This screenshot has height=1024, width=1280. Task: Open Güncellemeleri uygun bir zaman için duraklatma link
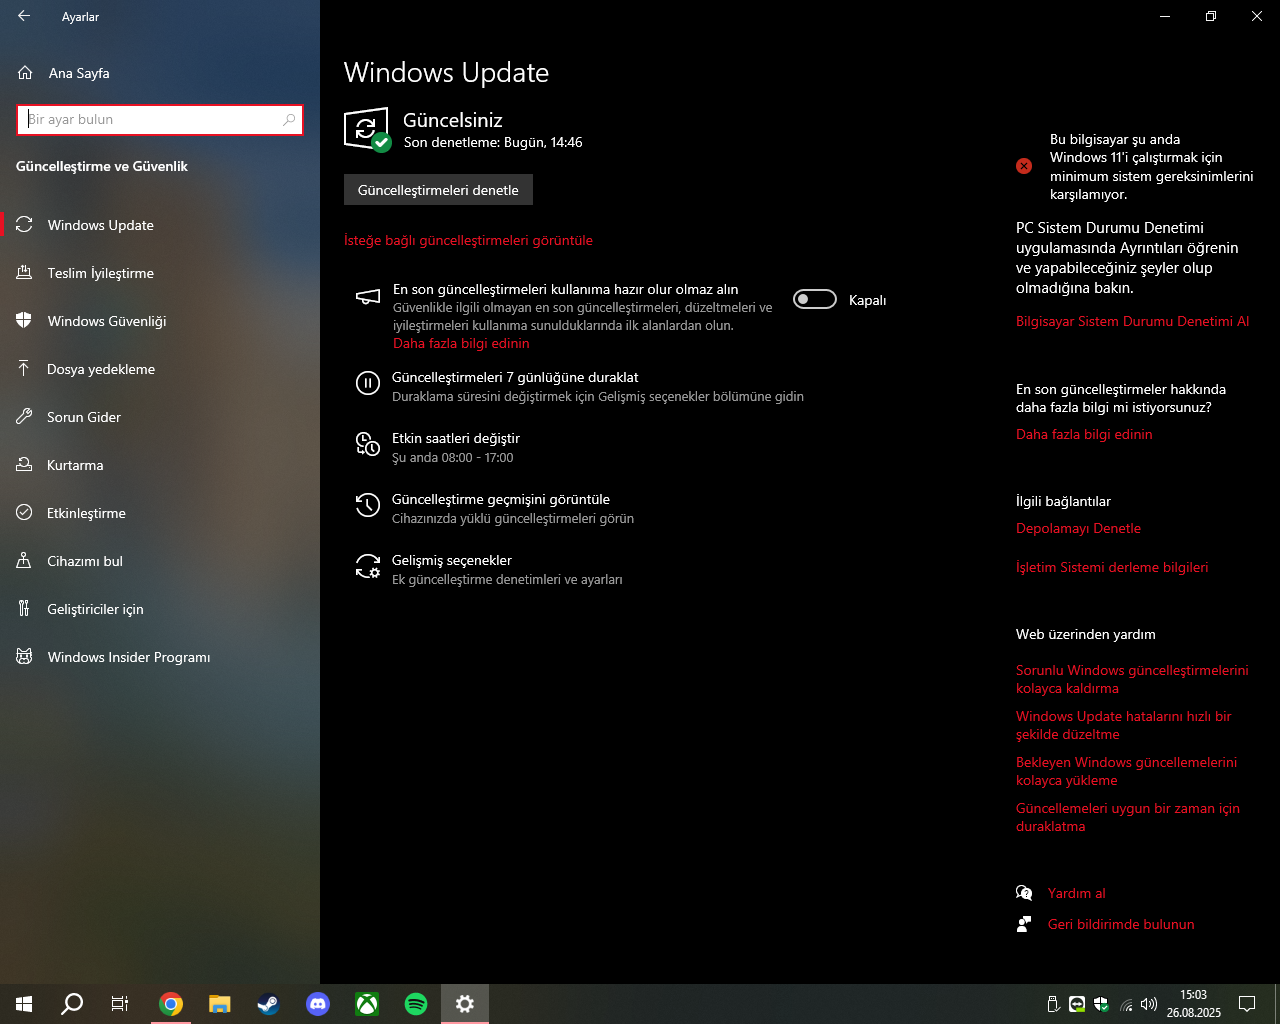[1128, 817]
